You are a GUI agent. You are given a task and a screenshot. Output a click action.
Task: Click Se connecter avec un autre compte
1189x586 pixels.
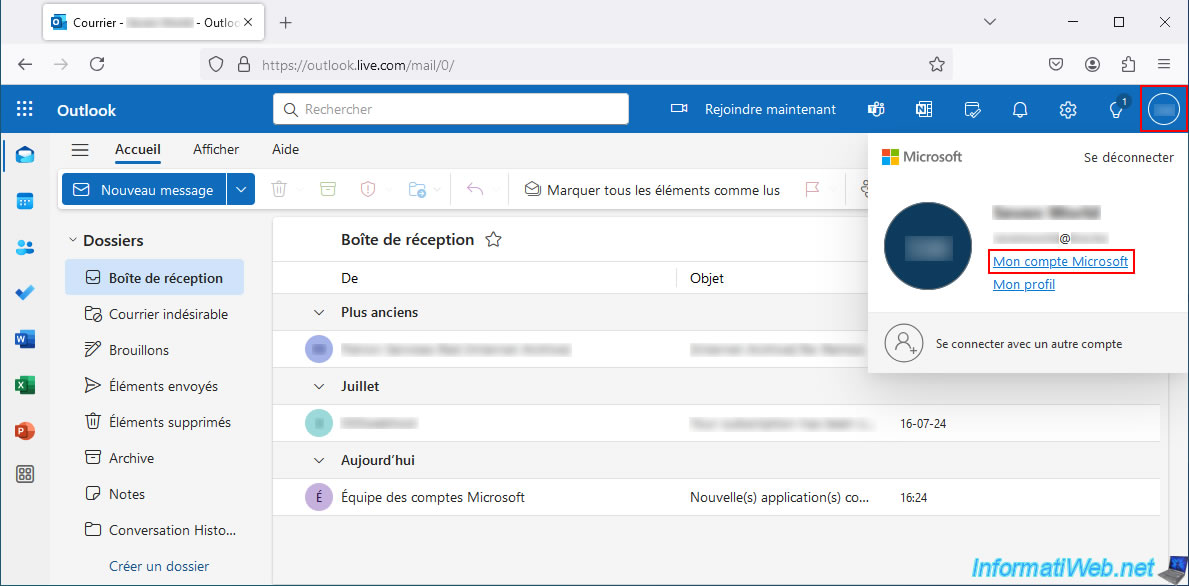tap(1027, 343)
